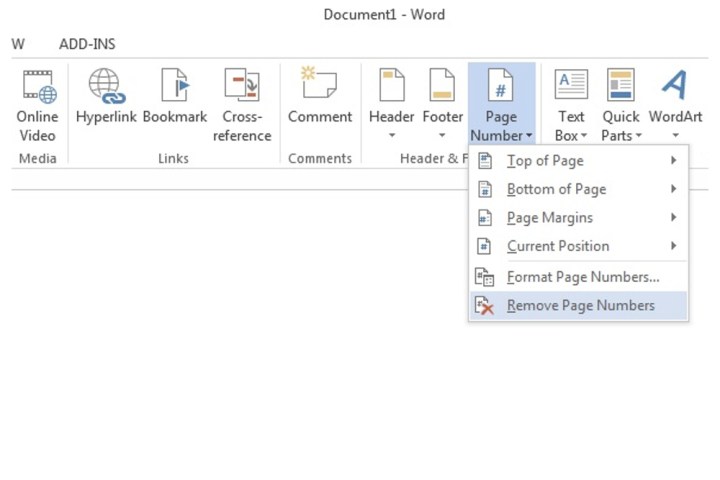Click Remove Page Numbers red X icon
The height and width of the screenshot is (480, 720).
point(484,305)
